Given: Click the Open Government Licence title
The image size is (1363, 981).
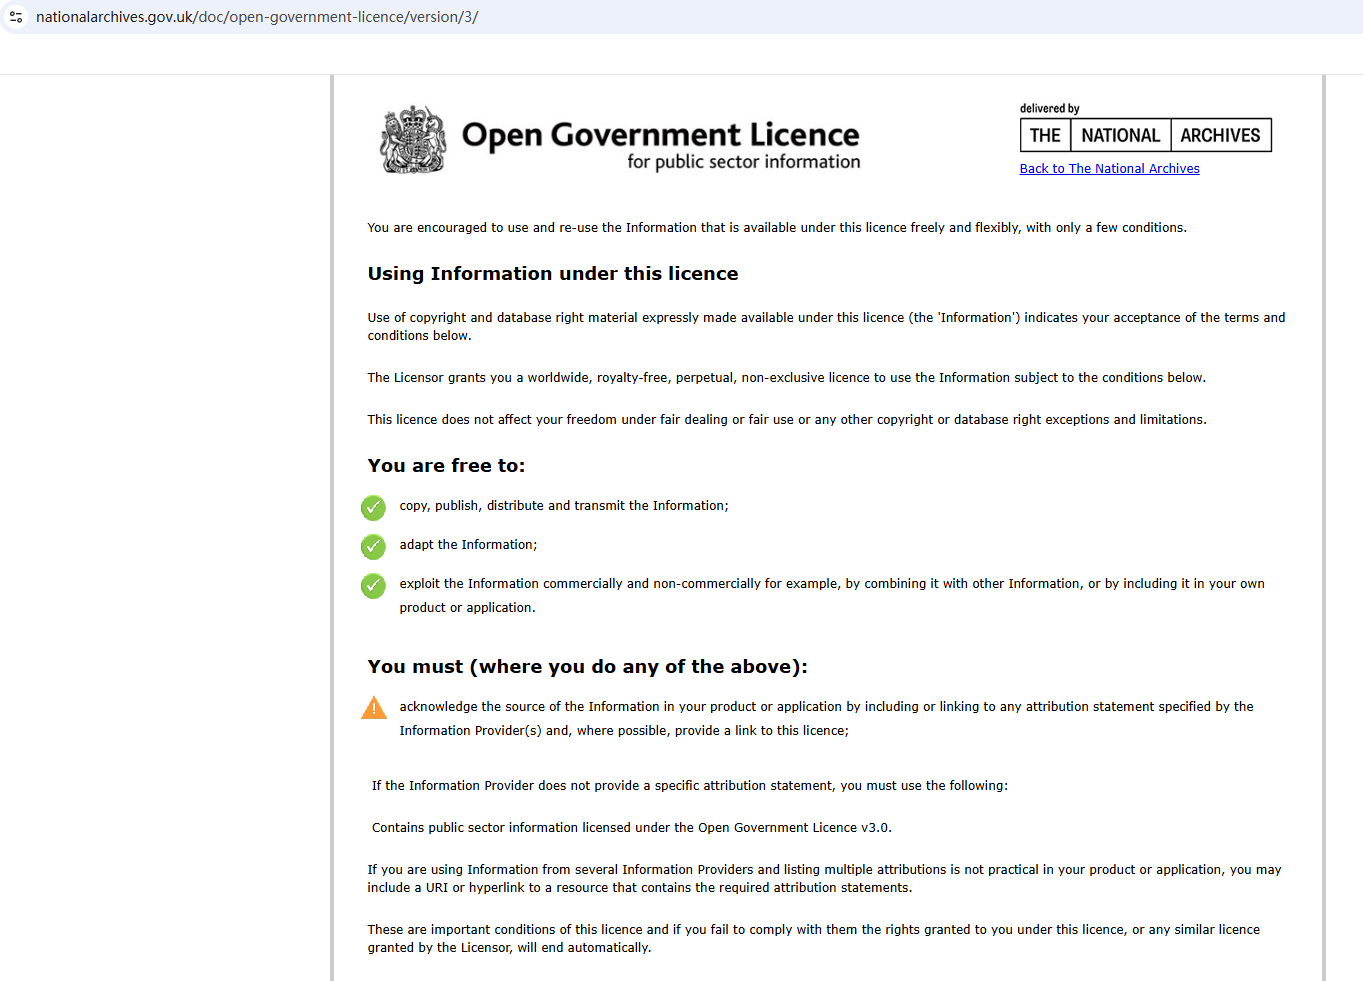Looking at the screenshot, I should pos(660,134).
